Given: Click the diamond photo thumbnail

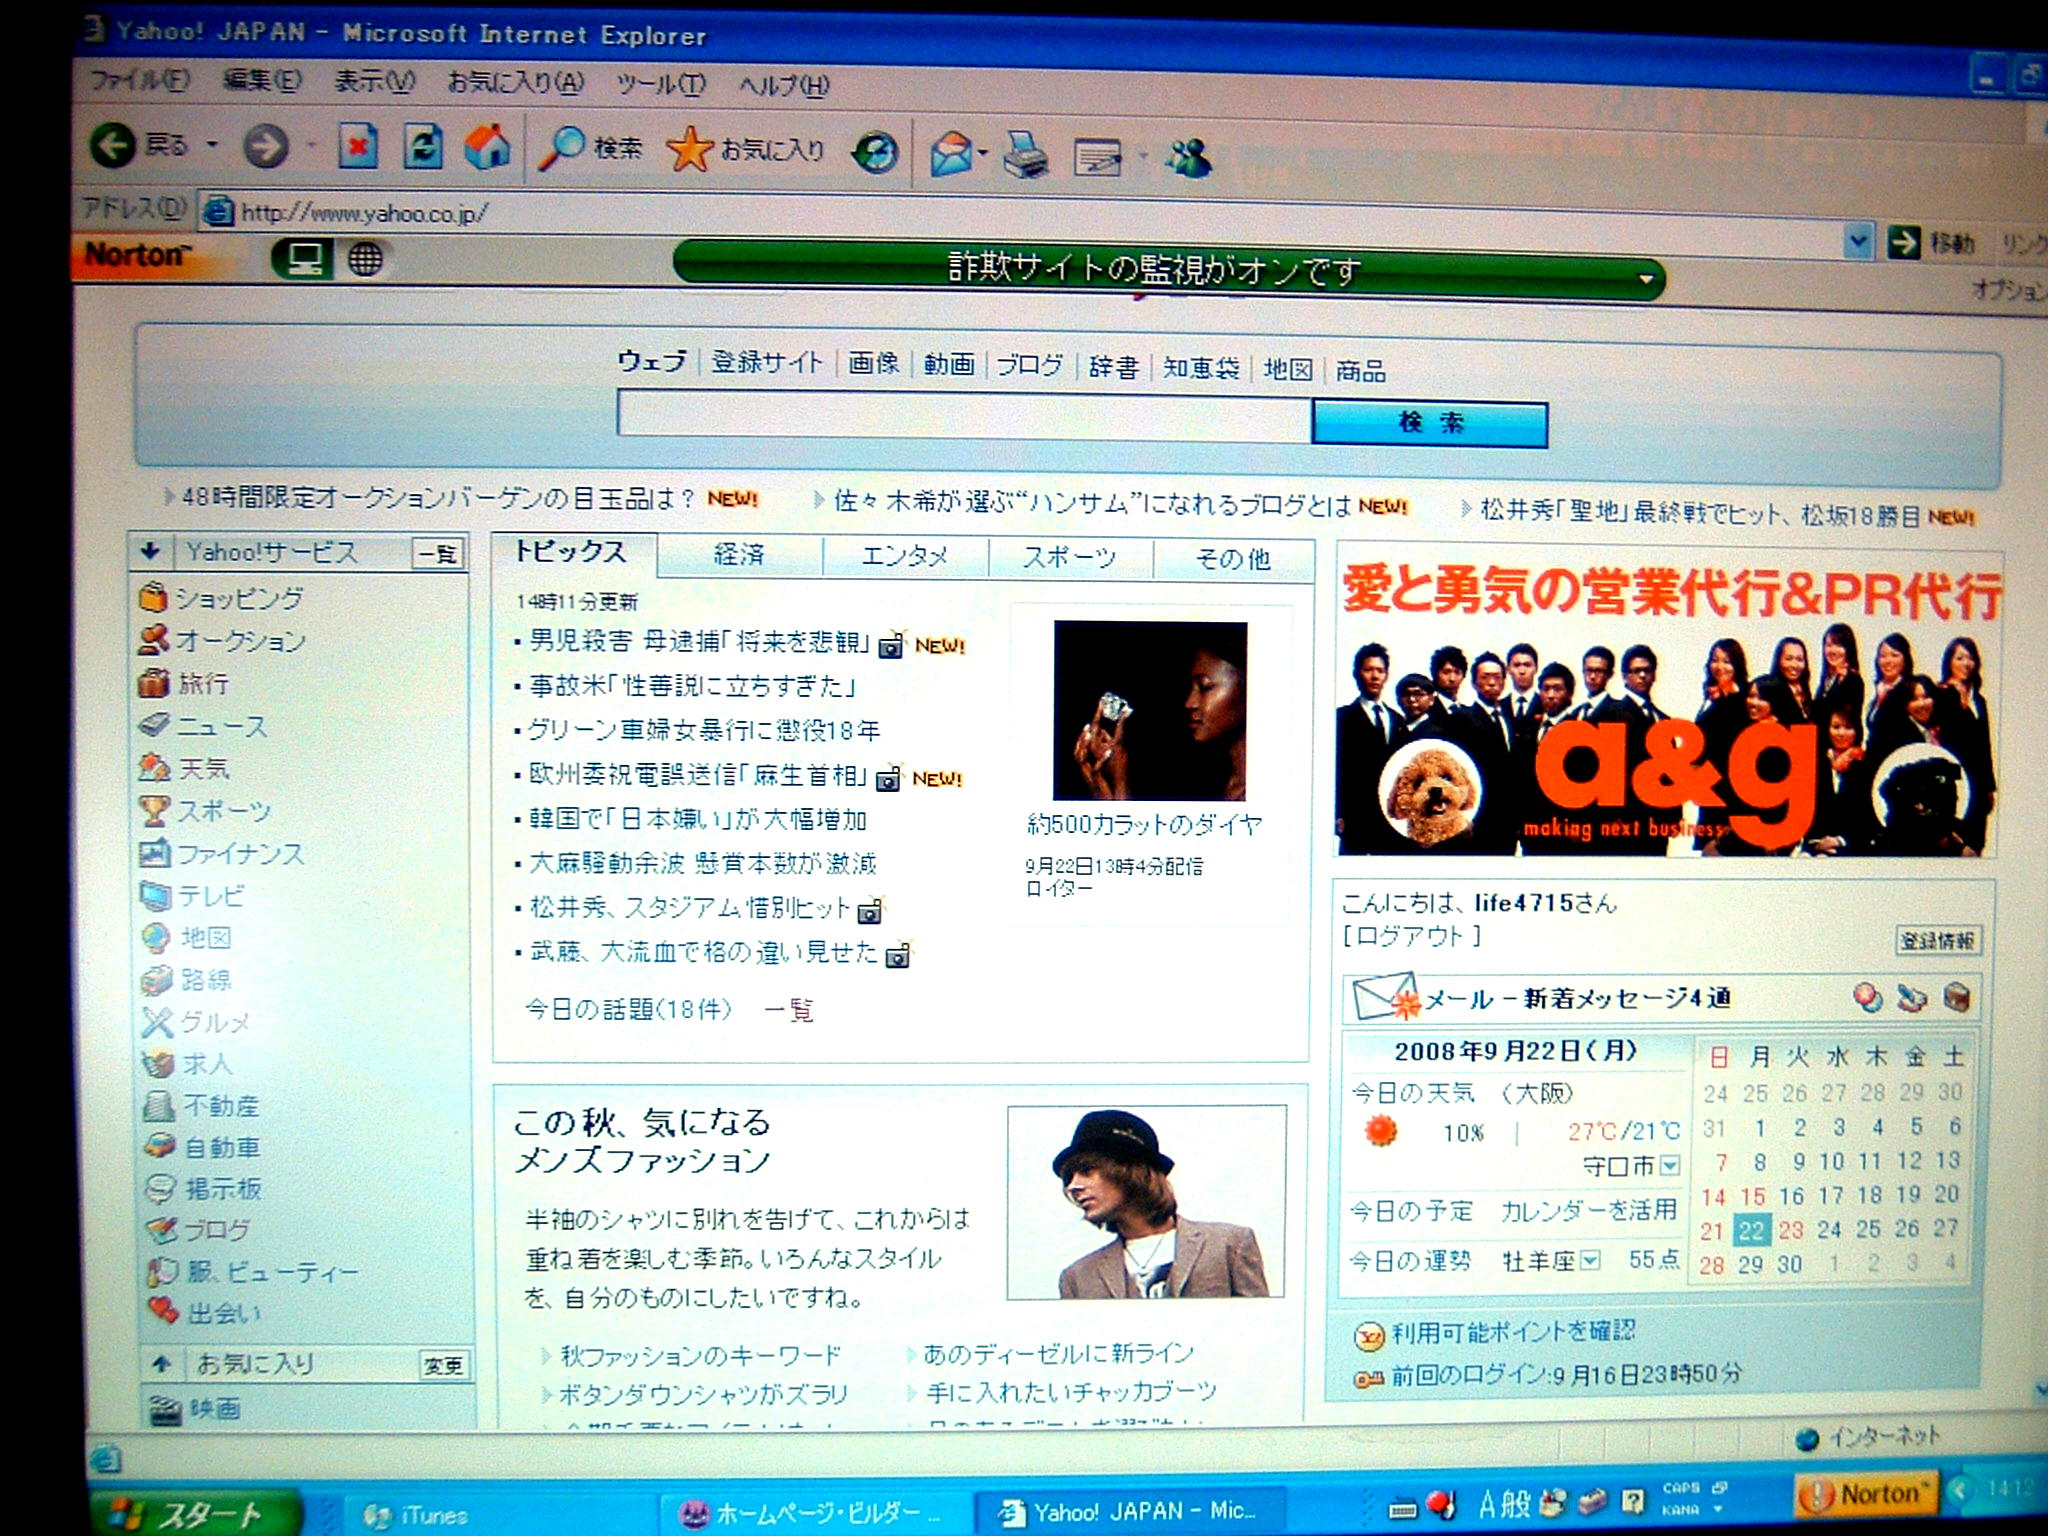Looking at the screenshot, I should tap(1150, 710).
